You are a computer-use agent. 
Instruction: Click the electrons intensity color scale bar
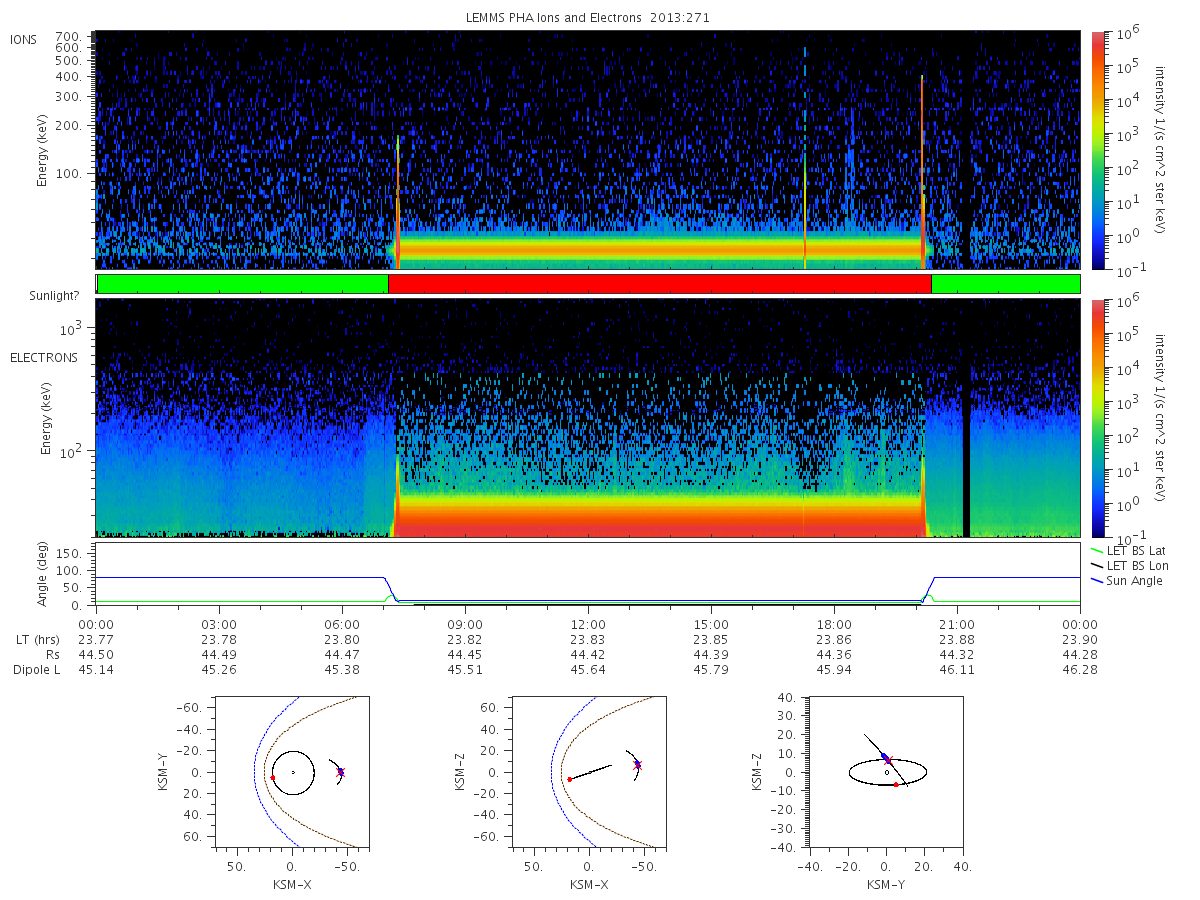[x=1098, y=418]
